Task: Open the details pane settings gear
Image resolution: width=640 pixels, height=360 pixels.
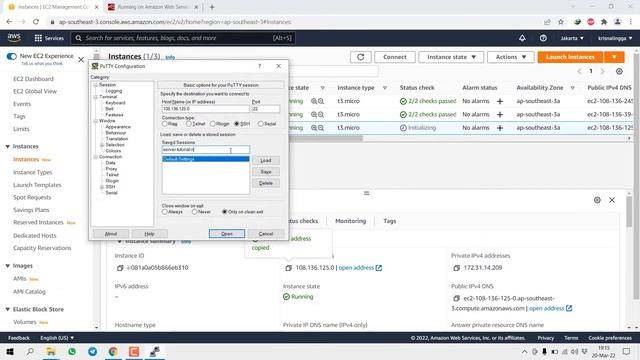Action: [x=597, y=200]
